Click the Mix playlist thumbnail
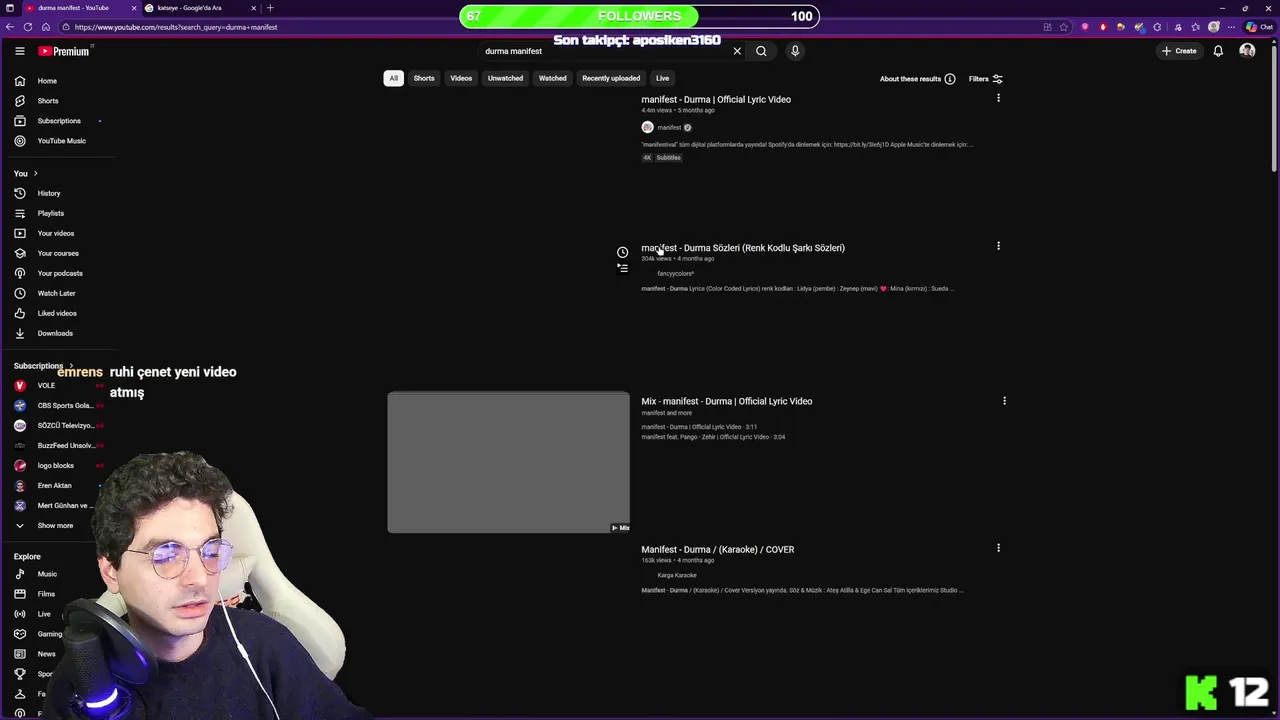Viewport: 1280px width, 720px height. pos(509,462)
